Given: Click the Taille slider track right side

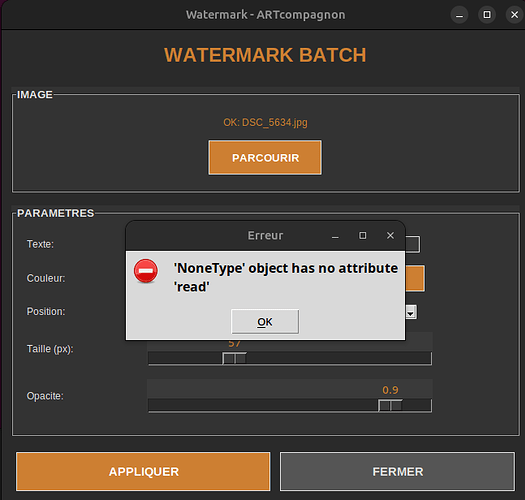Looking at the screenshot, I should click(x=339, y=358).
